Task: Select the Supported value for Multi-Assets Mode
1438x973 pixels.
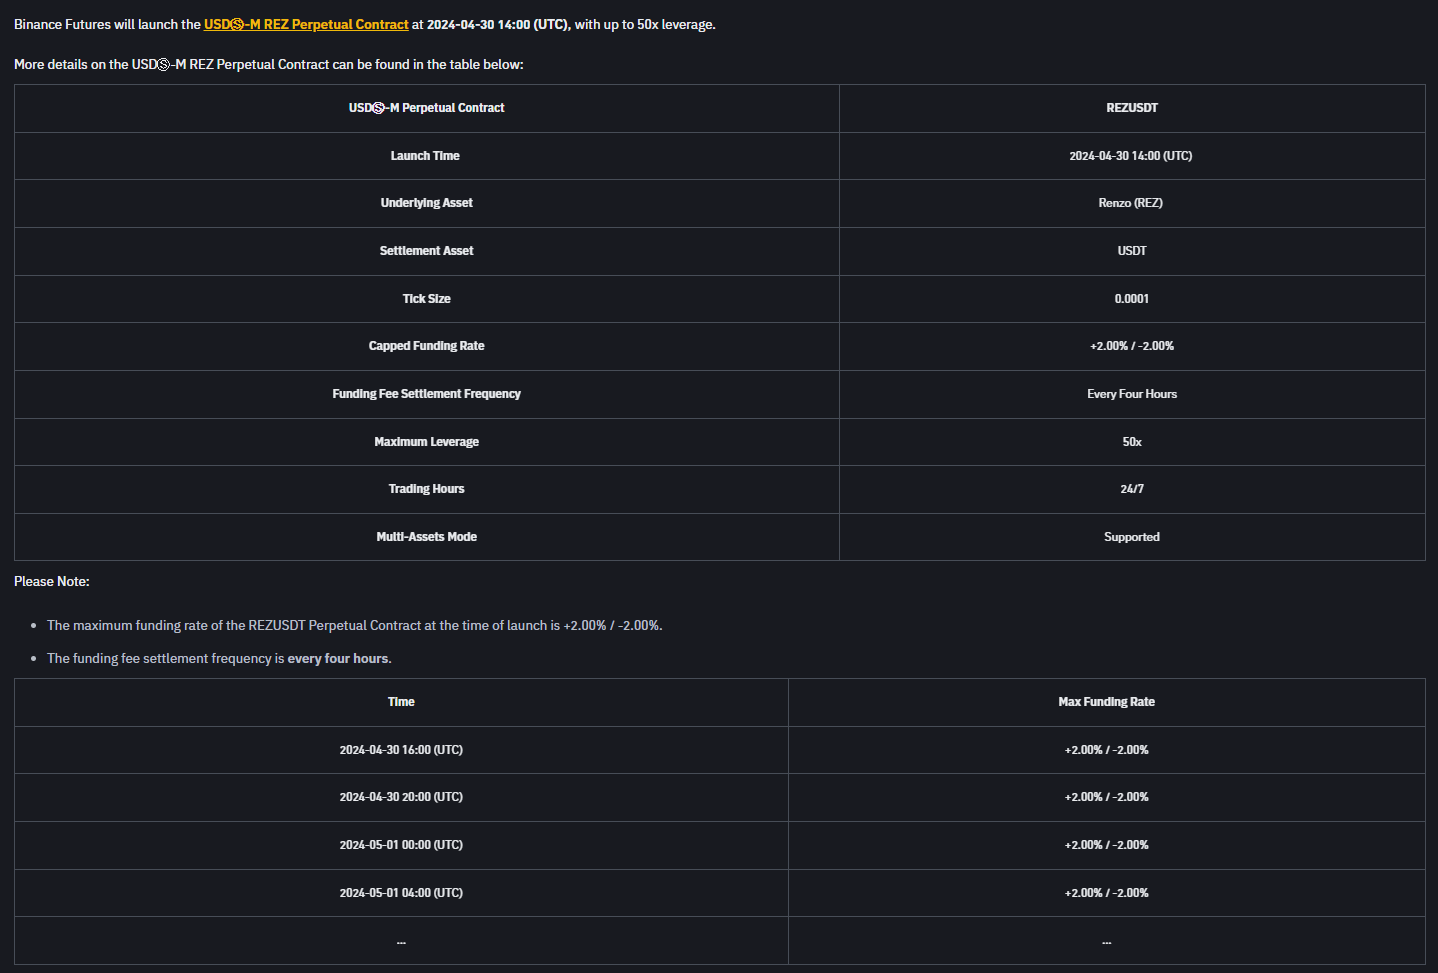Action: pyautogui.click(x=1131, y=537)
